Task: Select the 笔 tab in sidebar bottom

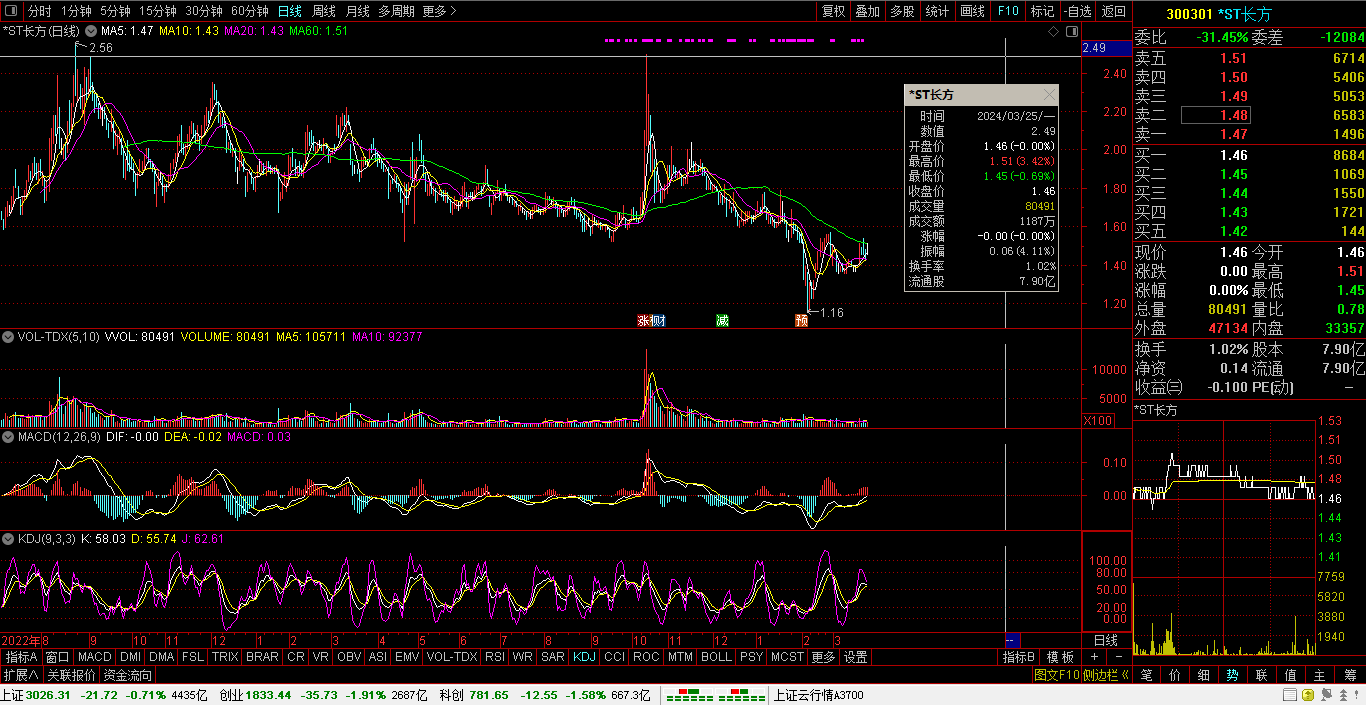Action: 1146,676
